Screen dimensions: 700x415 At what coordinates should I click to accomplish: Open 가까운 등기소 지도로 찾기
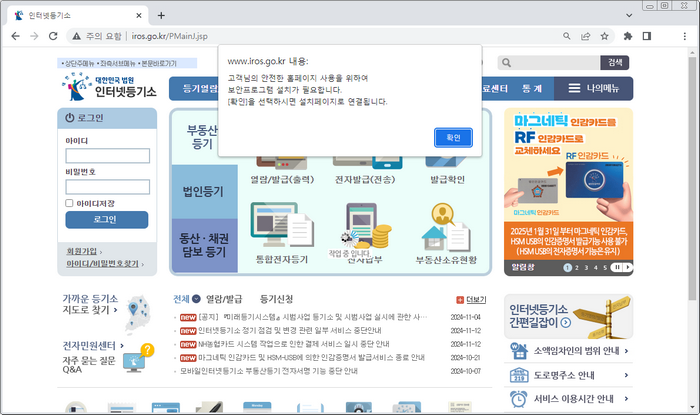[x=90, y=304]
